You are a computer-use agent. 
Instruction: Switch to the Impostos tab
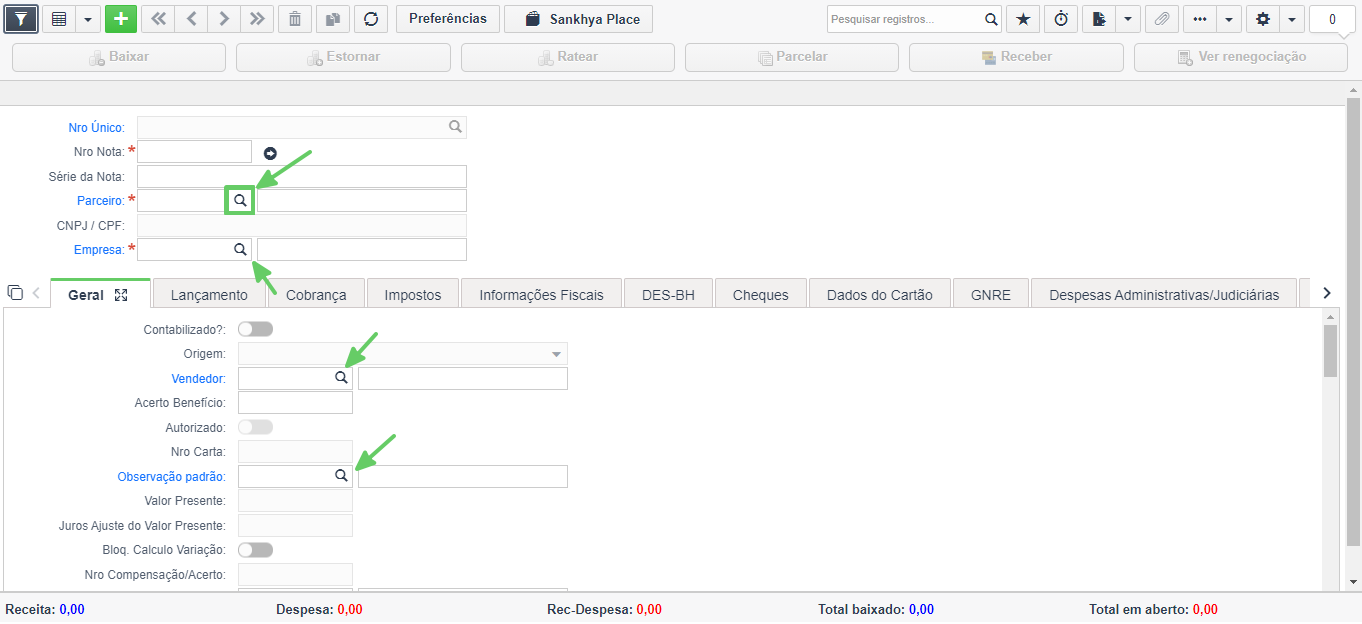pos(413,294)
